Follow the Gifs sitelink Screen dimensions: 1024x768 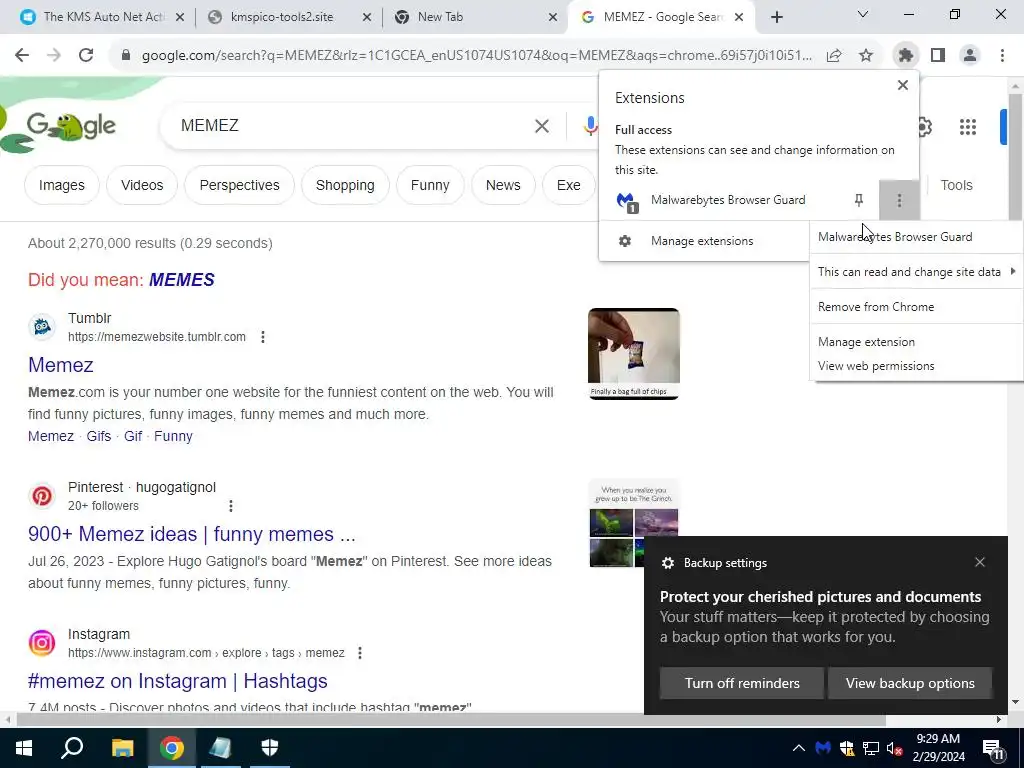tap(99, 436)
